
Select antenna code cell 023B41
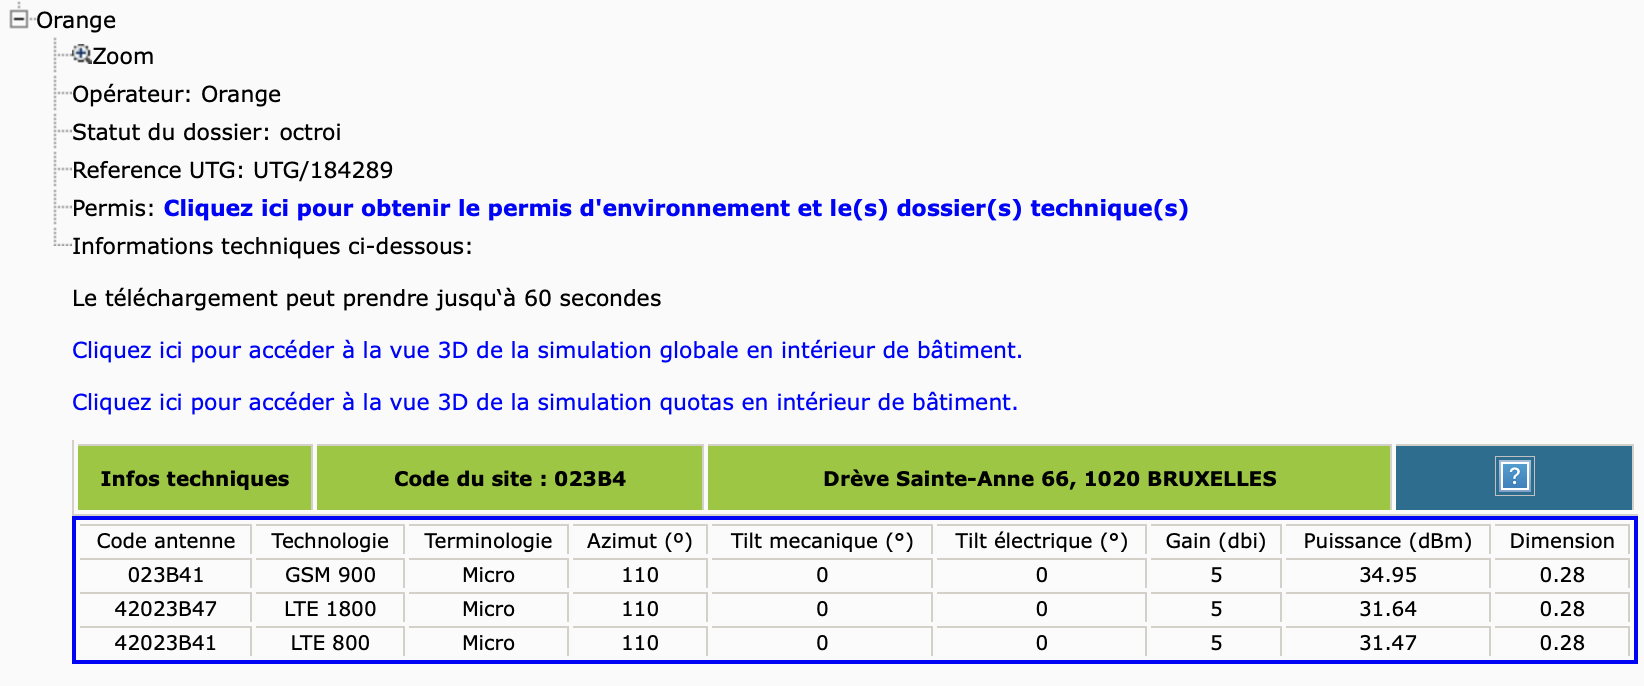pyautogui.click(x=166, y=575)
